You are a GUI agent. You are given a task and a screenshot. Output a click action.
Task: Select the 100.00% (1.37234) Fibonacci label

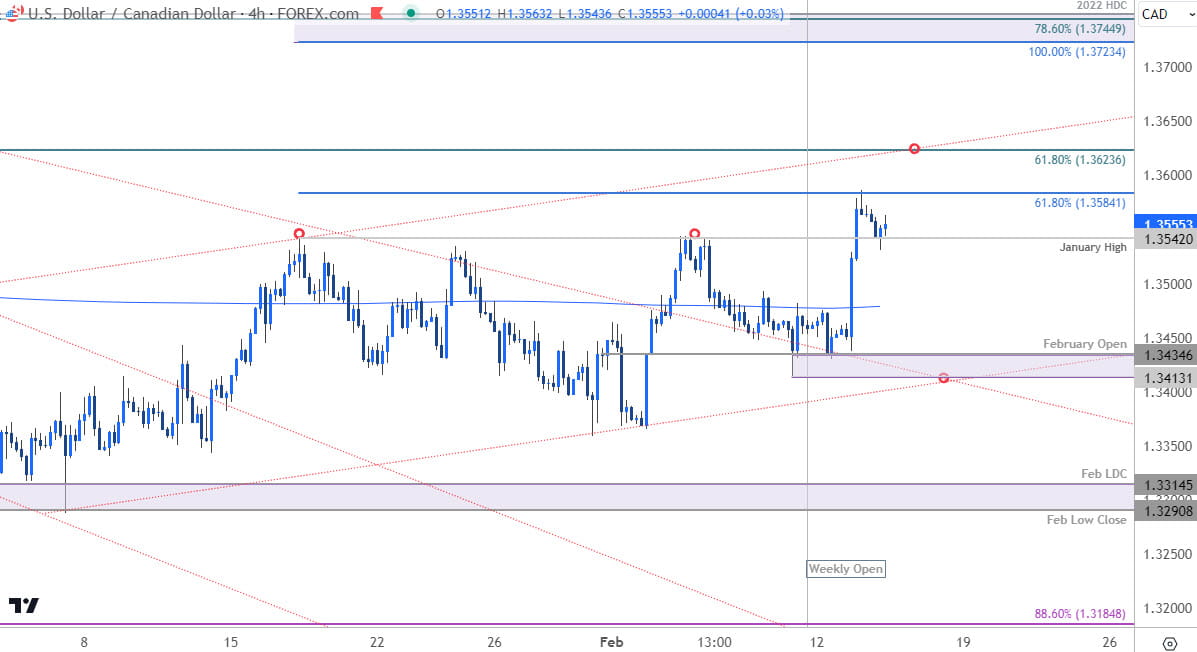pos(1076,52)
